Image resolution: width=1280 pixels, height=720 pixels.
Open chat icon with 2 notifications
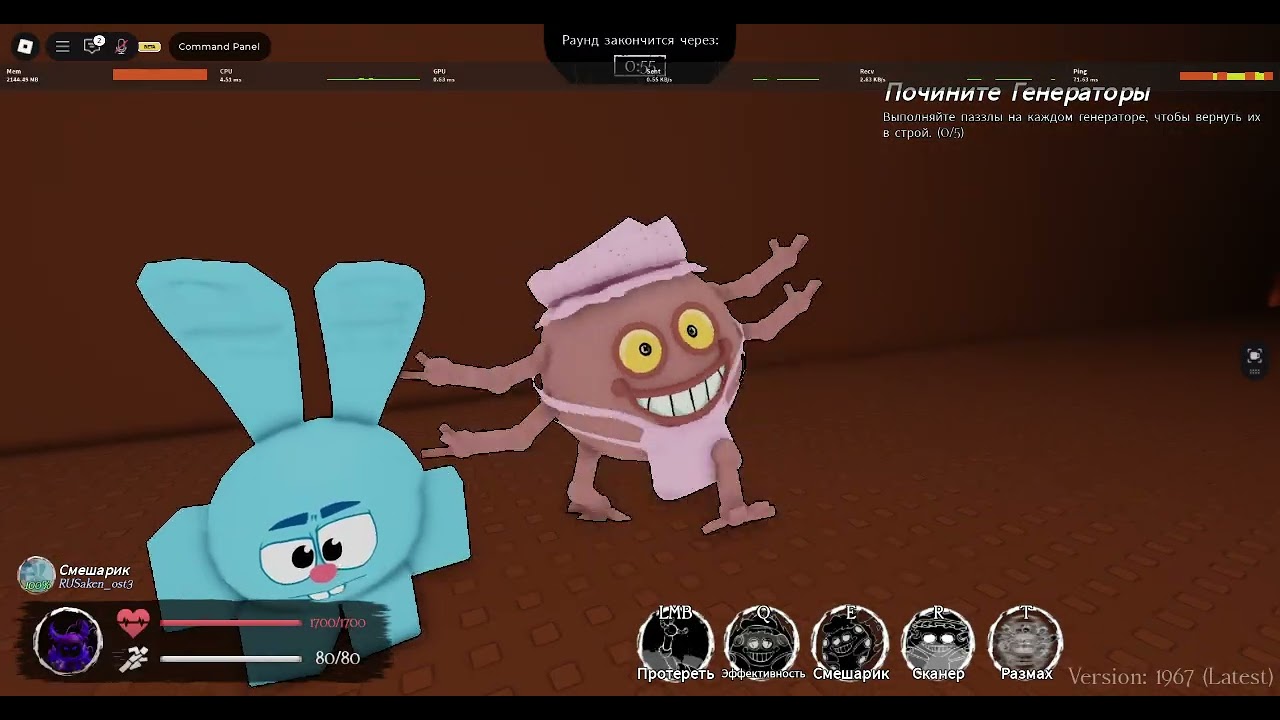click(x=92, y=46)
